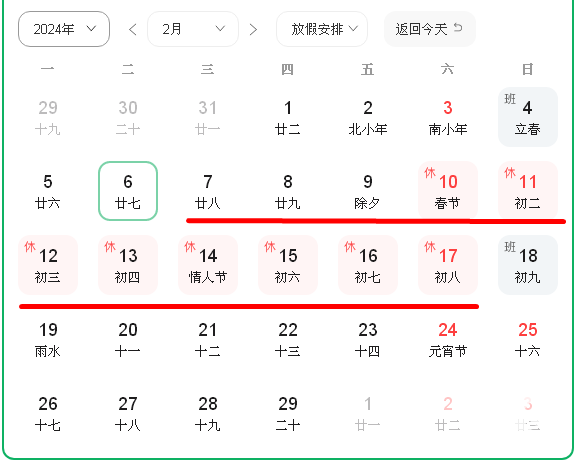Screen dimensions: 577x462
Task: Select February 14 情人节 date
Action: (x=208, y=265)
